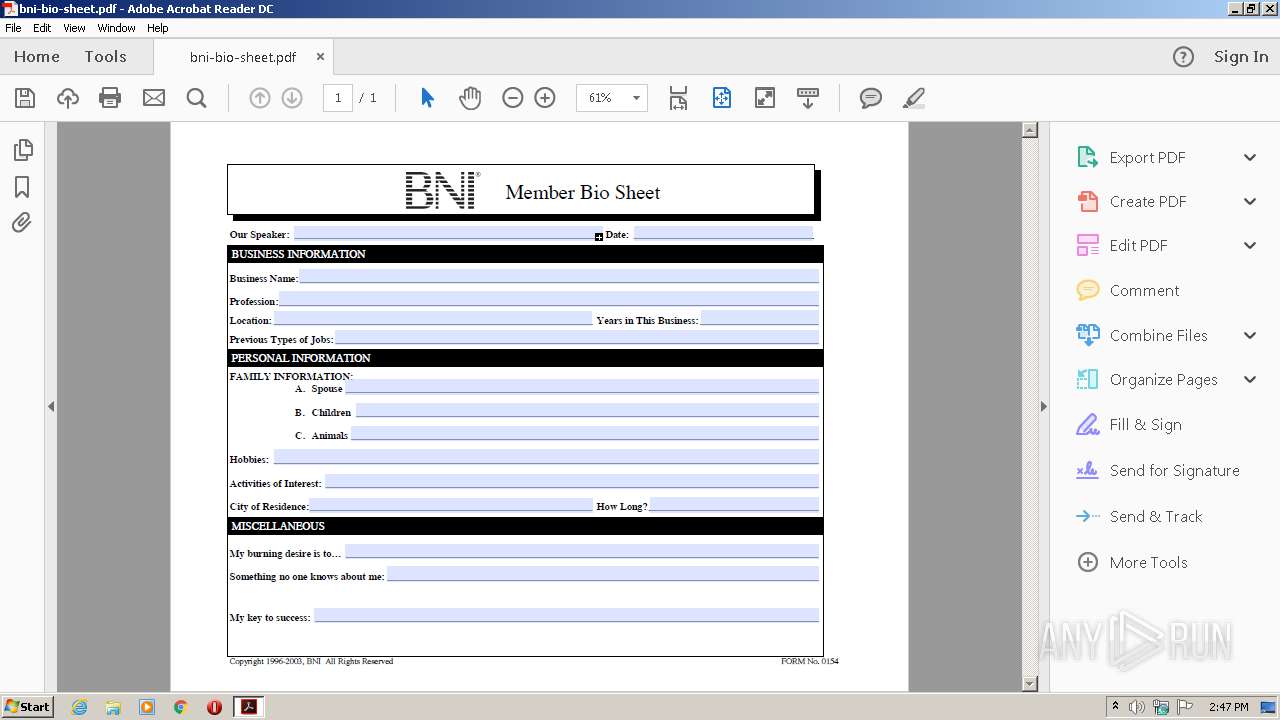Close the bni-bio-sheet.pdf tab

pyautogui.click(x=320, y=57)
